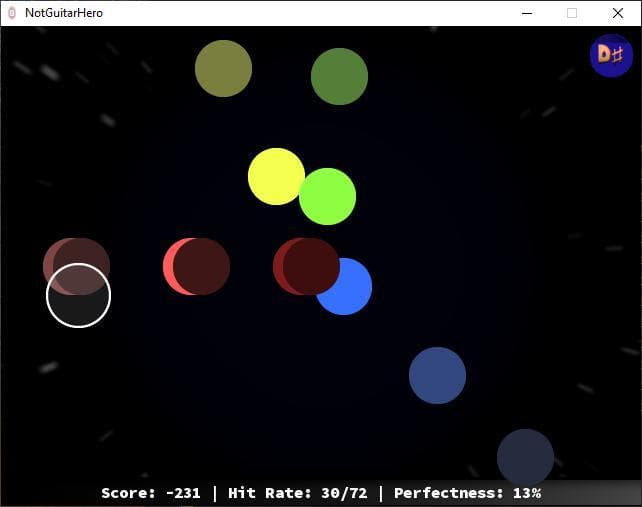
Task: Hit the bright green circle
Action: tap(328, 197)
